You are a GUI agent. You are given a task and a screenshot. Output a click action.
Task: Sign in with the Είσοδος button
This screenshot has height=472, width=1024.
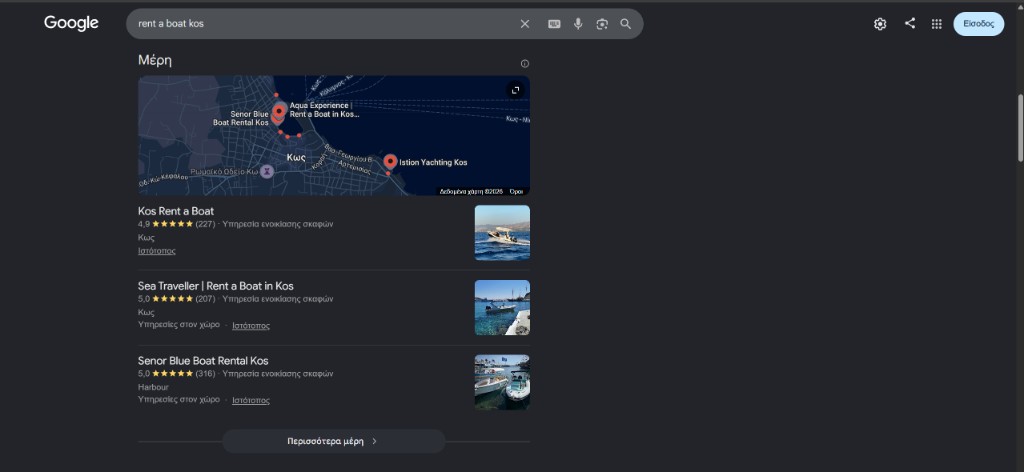(x=978, y=24)
